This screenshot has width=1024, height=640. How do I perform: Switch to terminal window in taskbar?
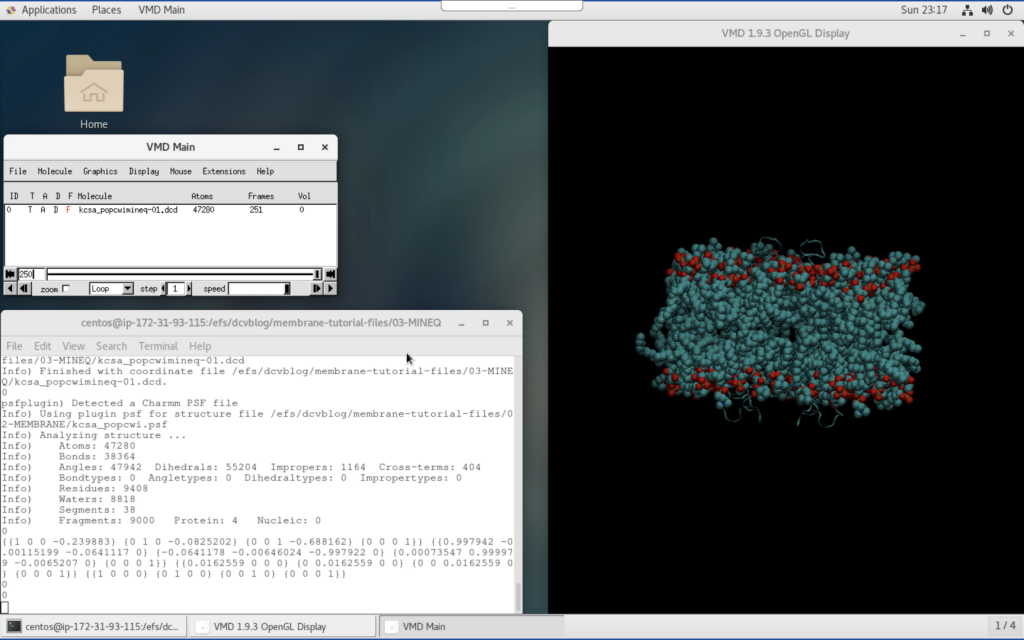(x=94, y=626)
